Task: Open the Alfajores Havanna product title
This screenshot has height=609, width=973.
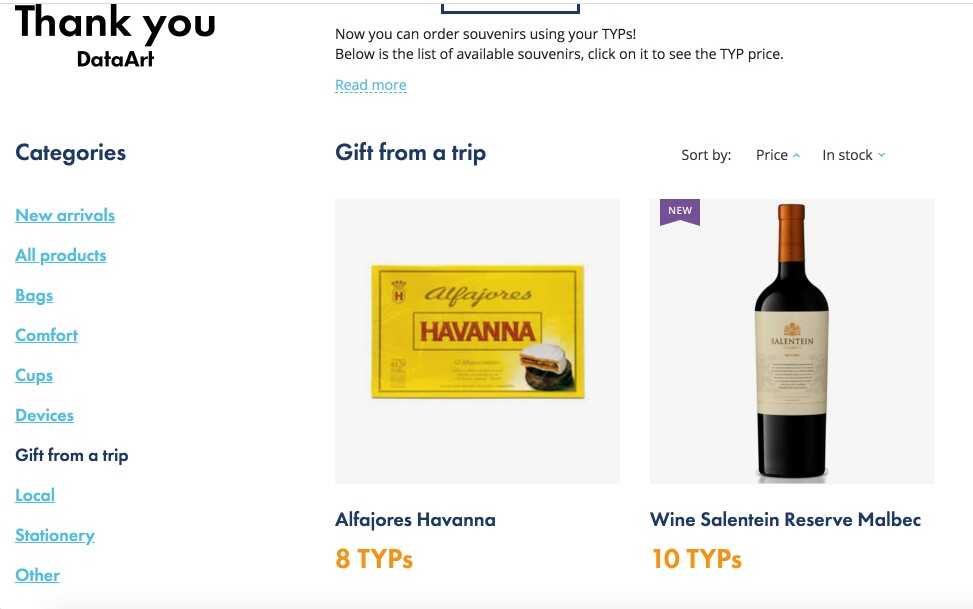Action: 415,520
